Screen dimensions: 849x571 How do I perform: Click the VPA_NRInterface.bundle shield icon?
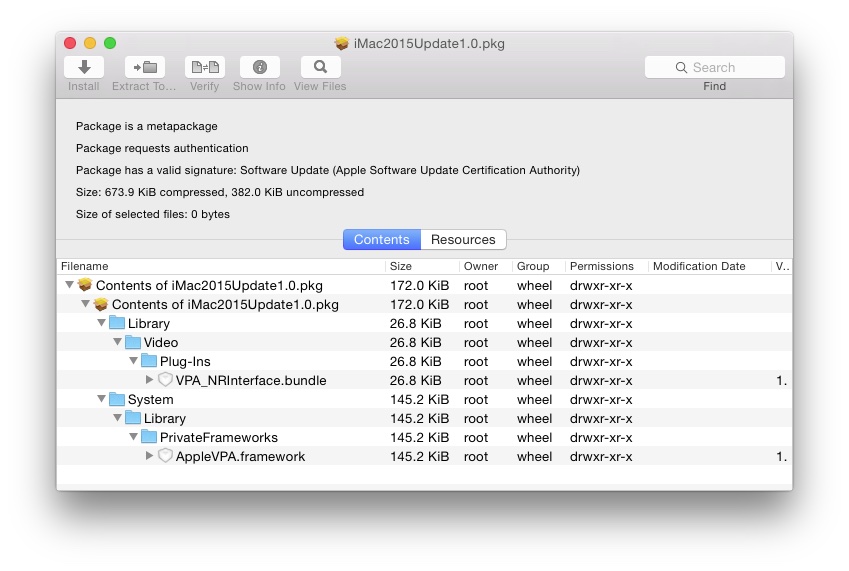click(165, 380)
